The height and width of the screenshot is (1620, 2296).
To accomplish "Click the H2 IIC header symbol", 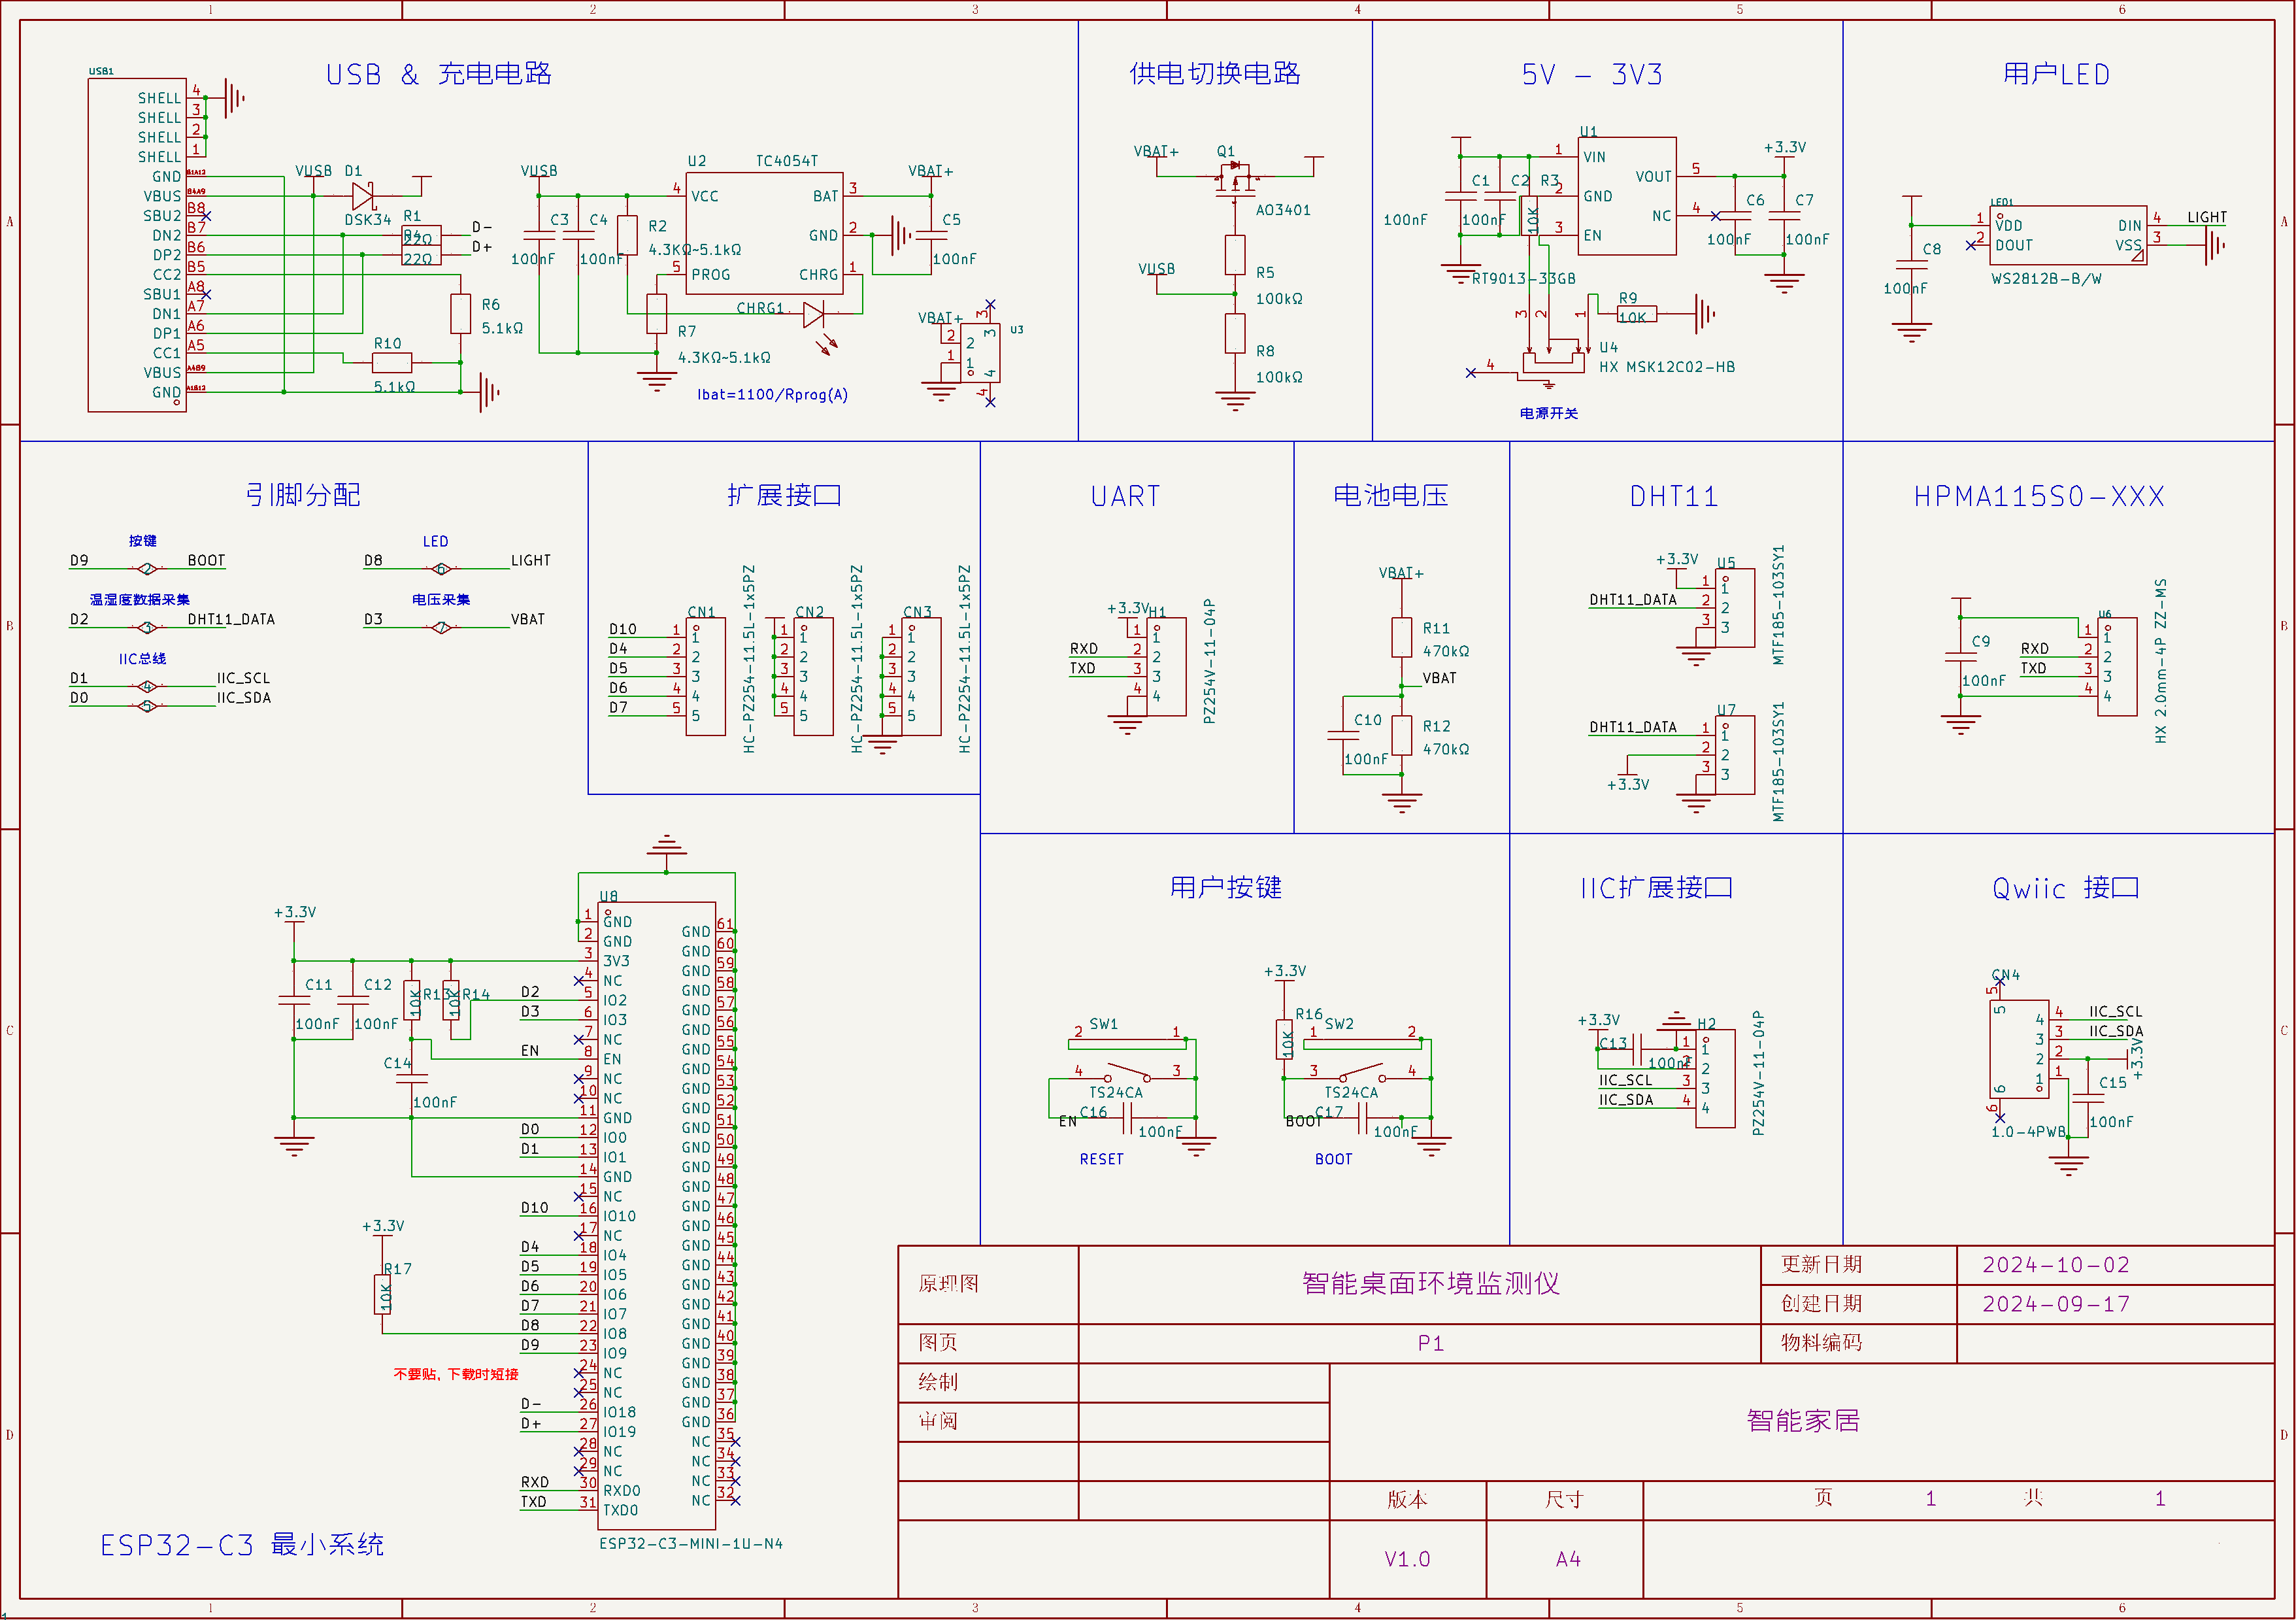I will (x=1715, y=1079).
